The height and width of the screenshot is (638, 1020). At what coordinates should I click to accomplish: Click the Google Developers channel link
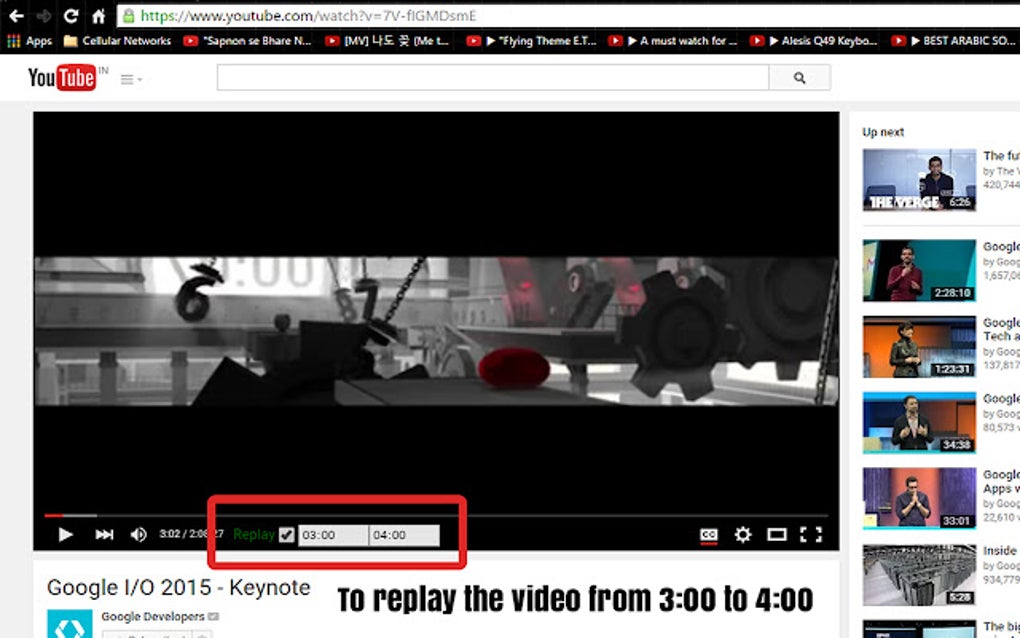click(153, 617)
